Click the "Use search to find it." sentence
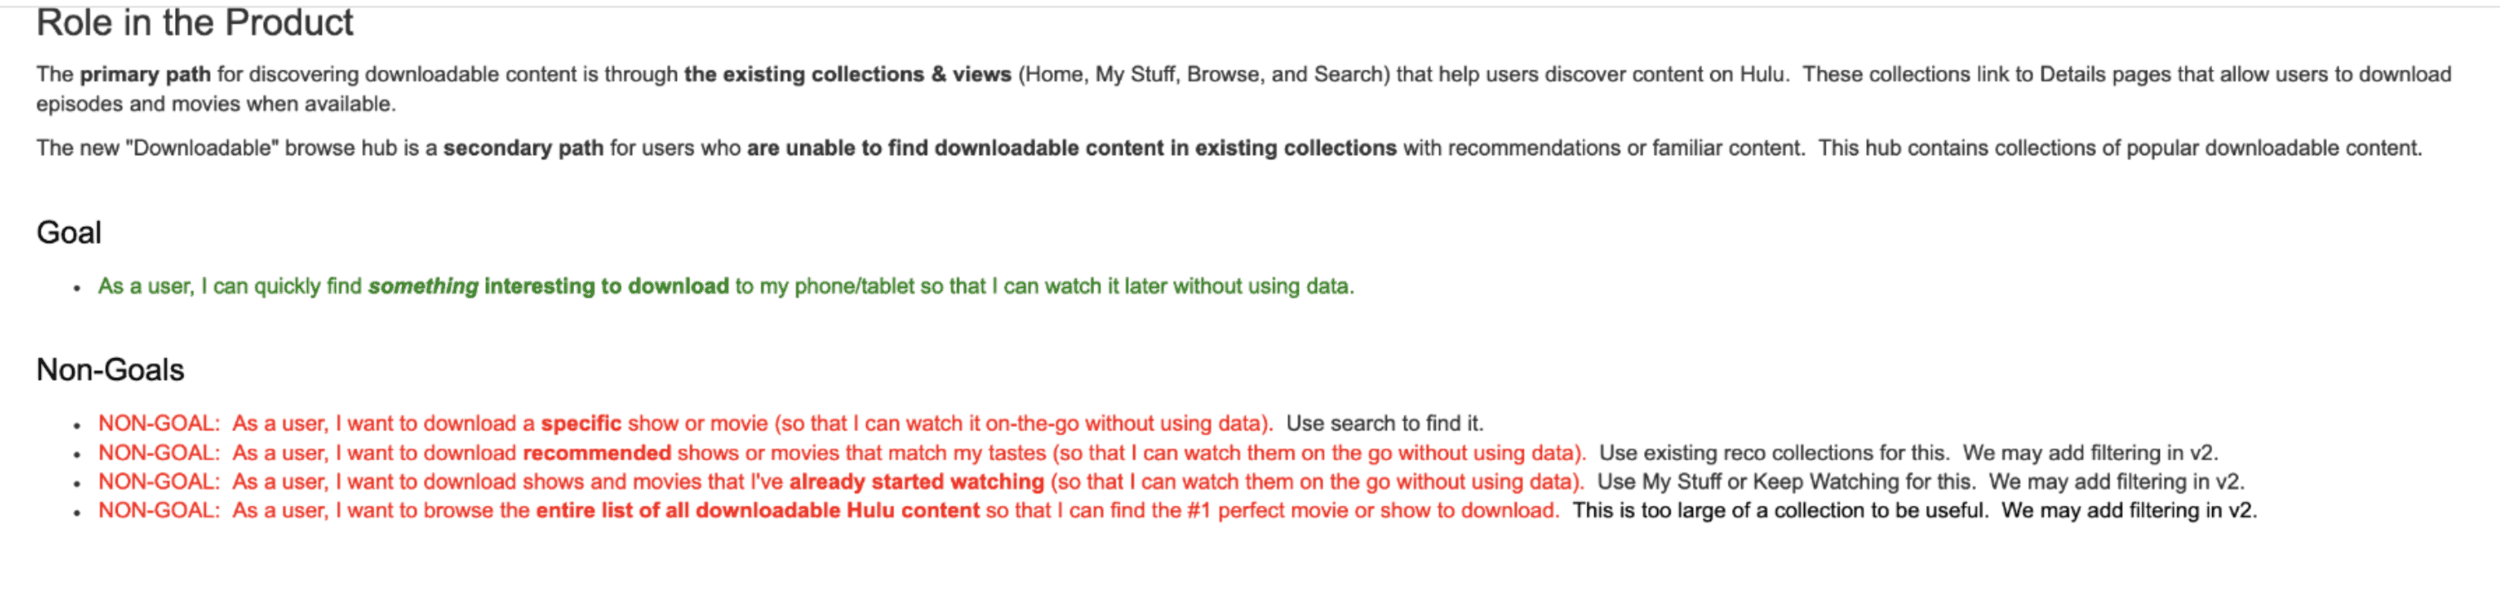The height and width of the screenshot is (597, 2500). 1384,423
